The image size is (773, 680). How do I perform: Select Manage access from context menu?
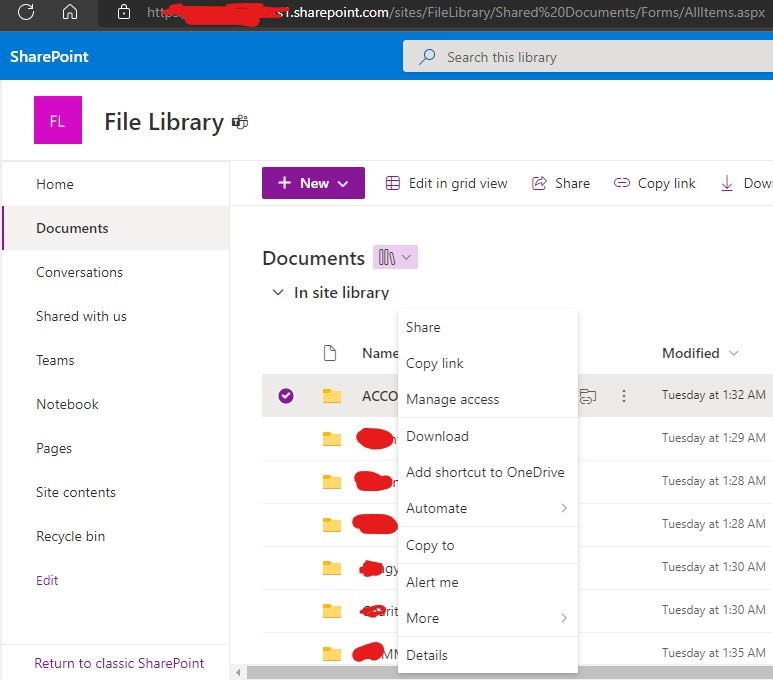488,399
